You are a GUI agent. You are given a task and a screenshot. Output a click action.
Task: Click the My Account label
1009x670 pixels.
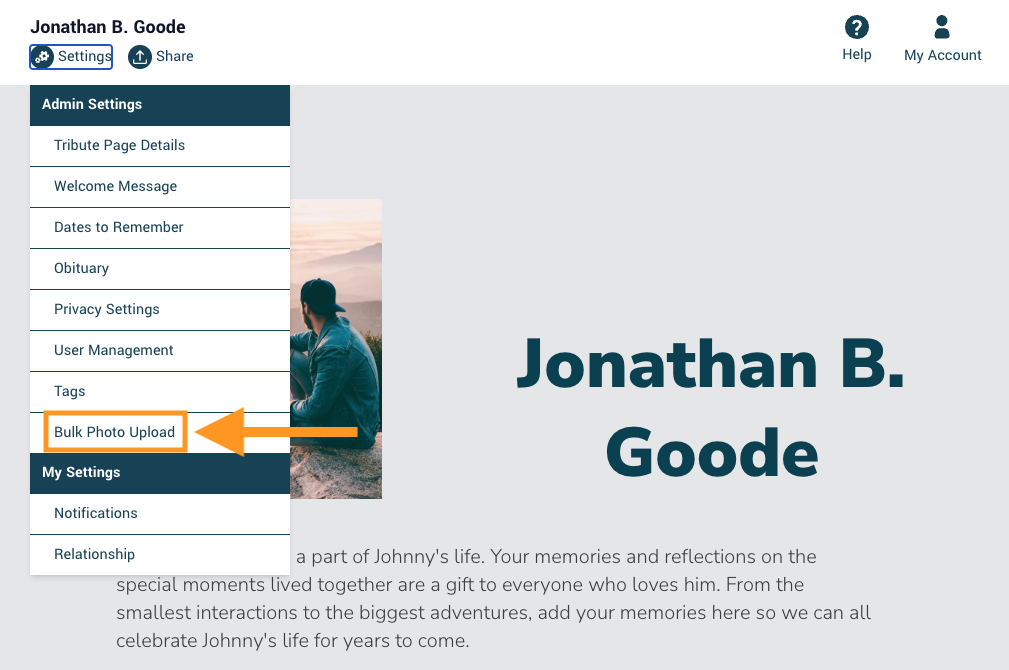coord(943,55)
